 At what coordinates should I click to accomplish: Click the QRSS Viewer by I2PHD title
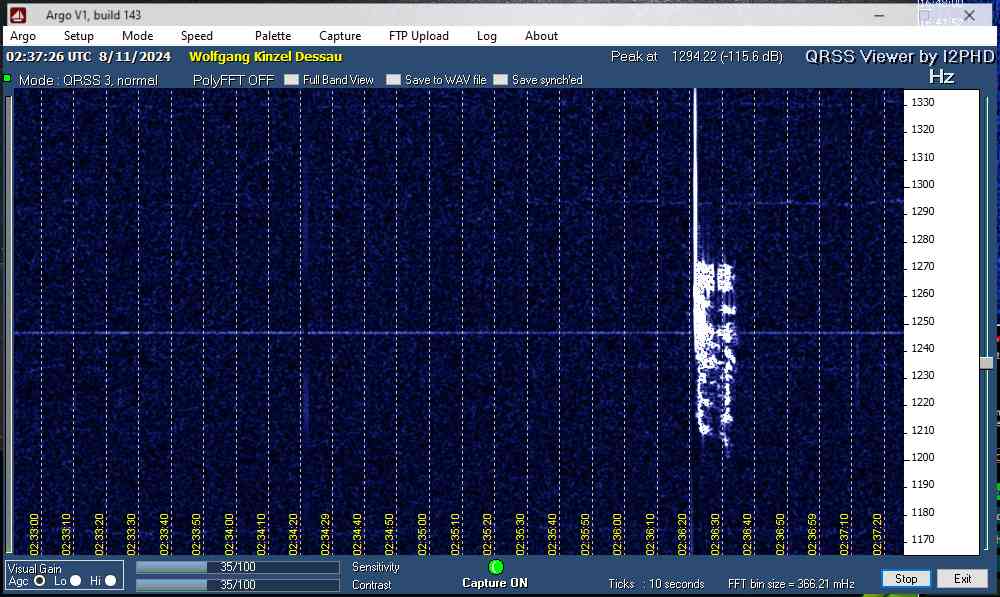(899, 56)
